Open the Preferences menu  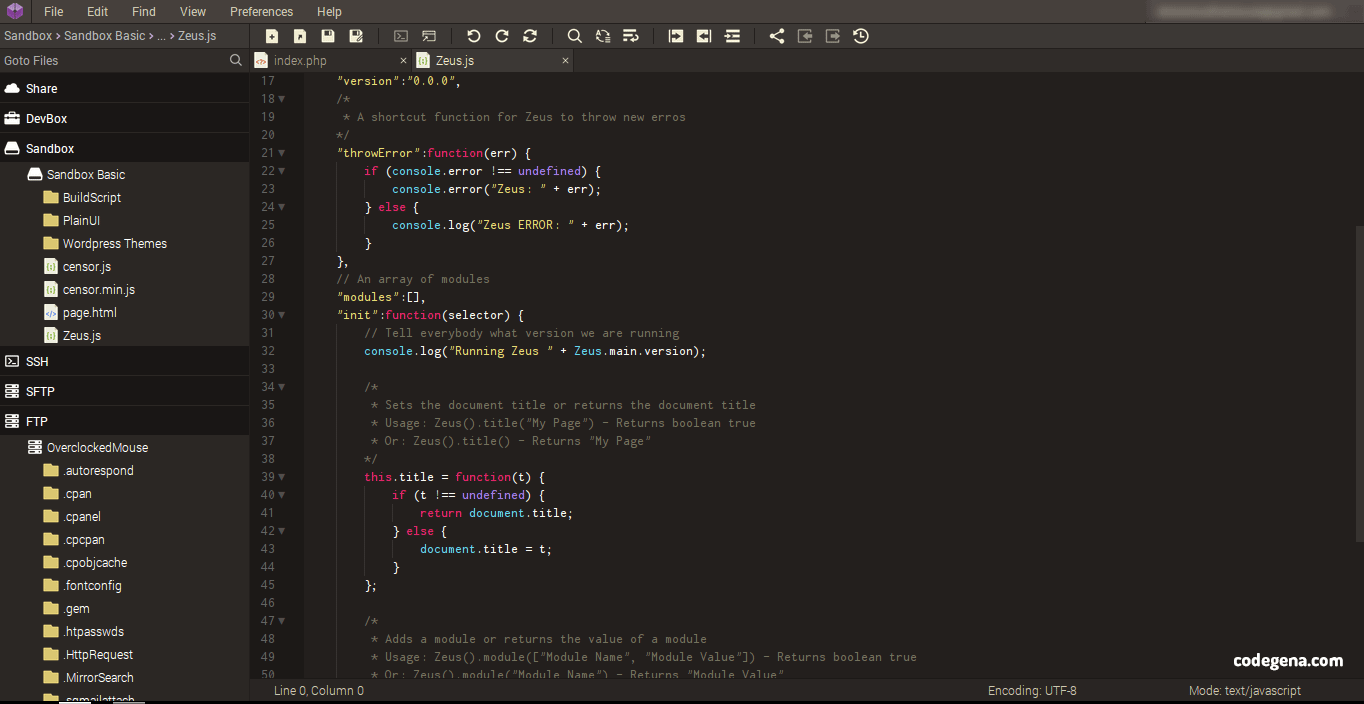click(261, 11)
